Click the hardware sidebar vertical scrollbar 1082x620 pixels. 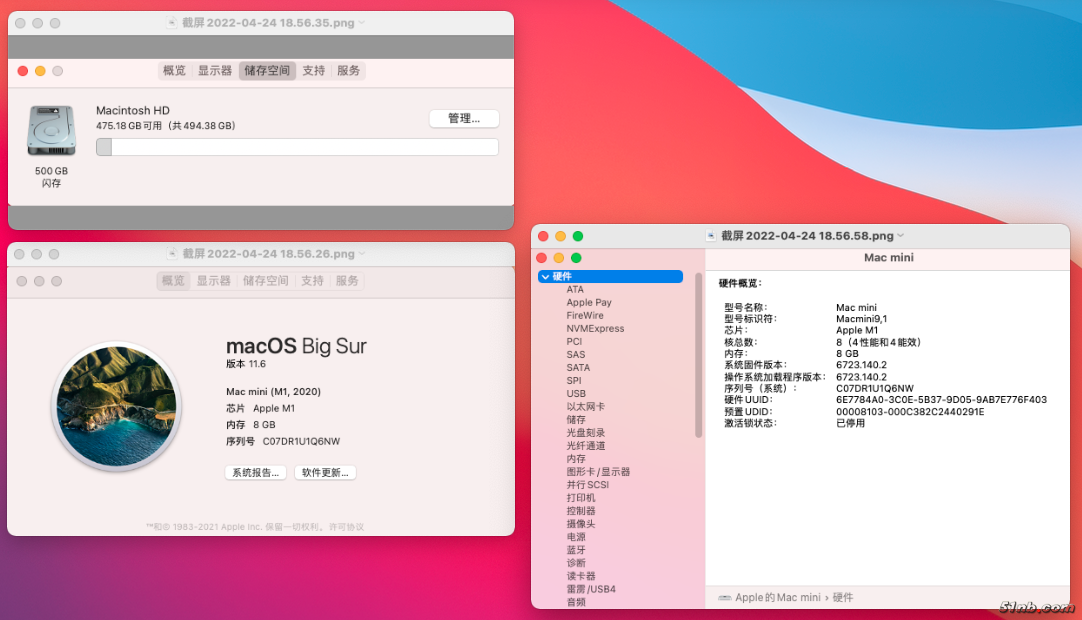click(698, 356)
